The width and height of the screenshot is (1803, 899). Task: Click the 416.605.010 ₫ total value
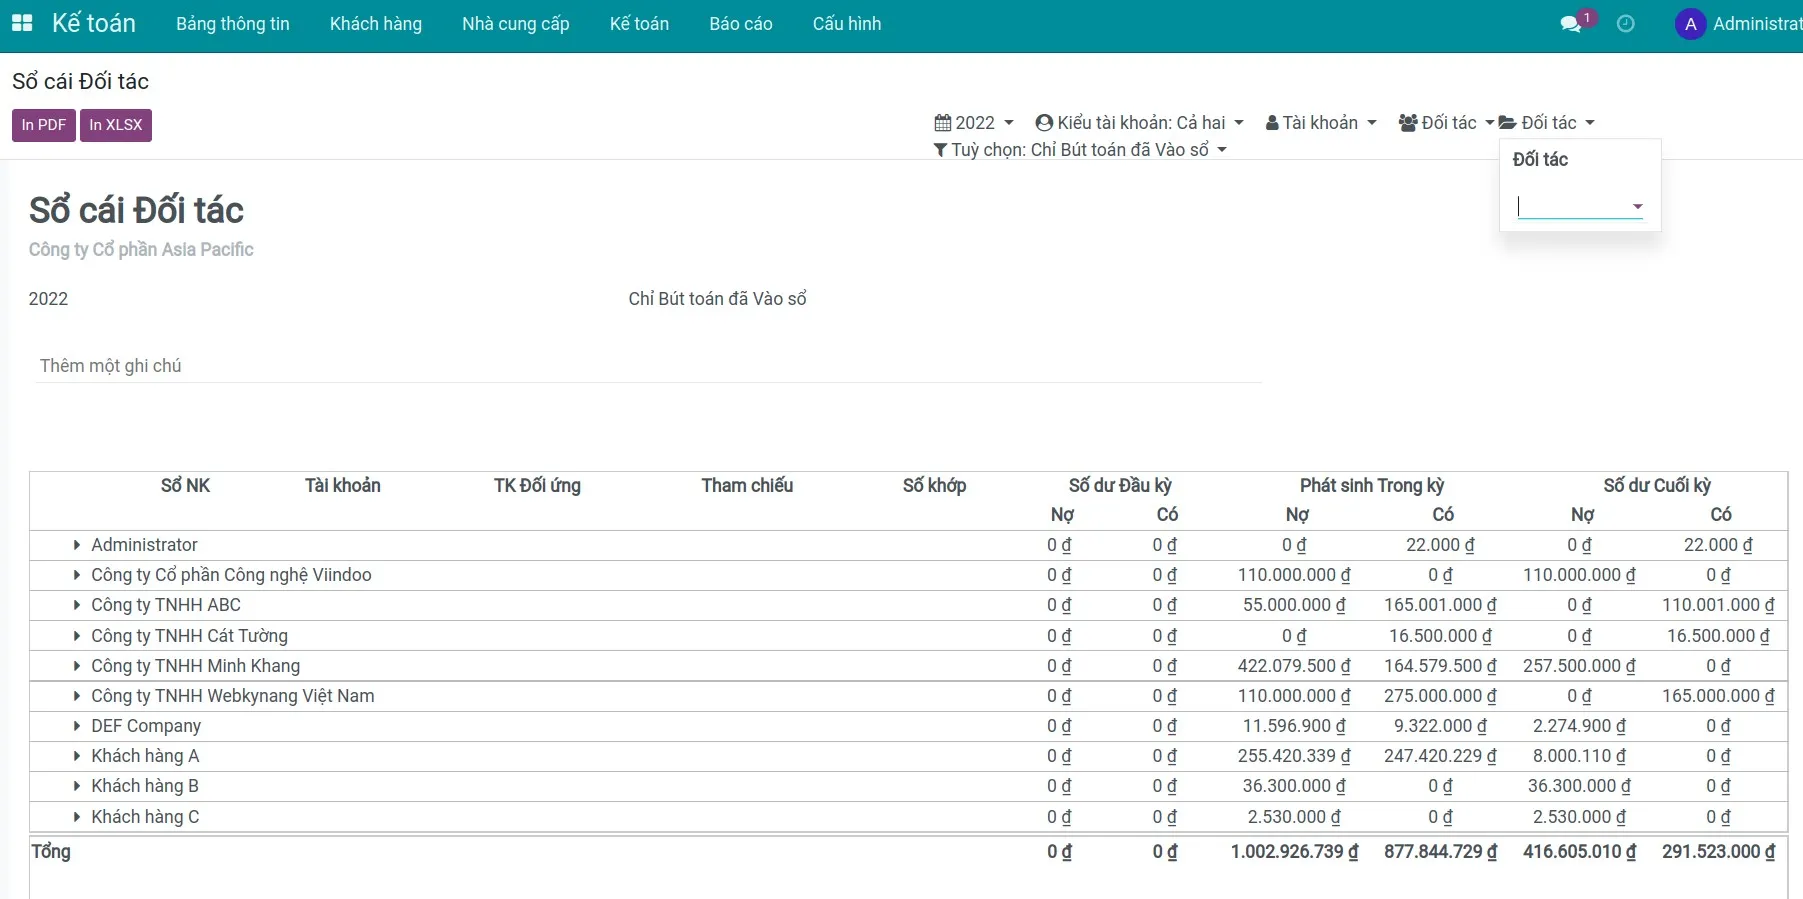coord(1579,852)
